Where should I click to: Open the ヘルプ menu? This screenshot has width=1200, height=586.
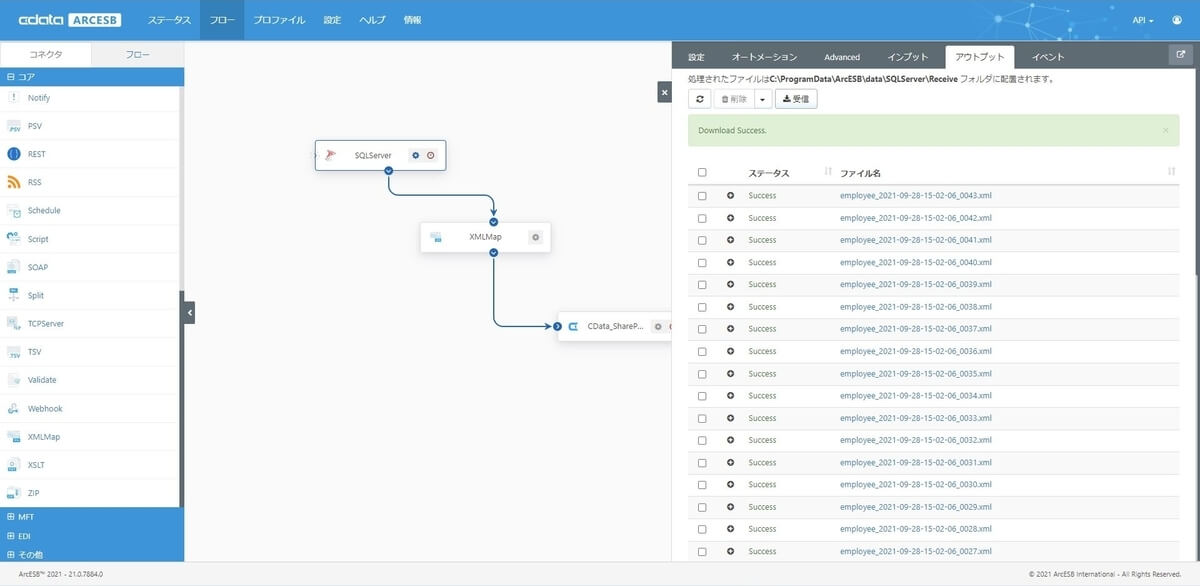point(372,20)
